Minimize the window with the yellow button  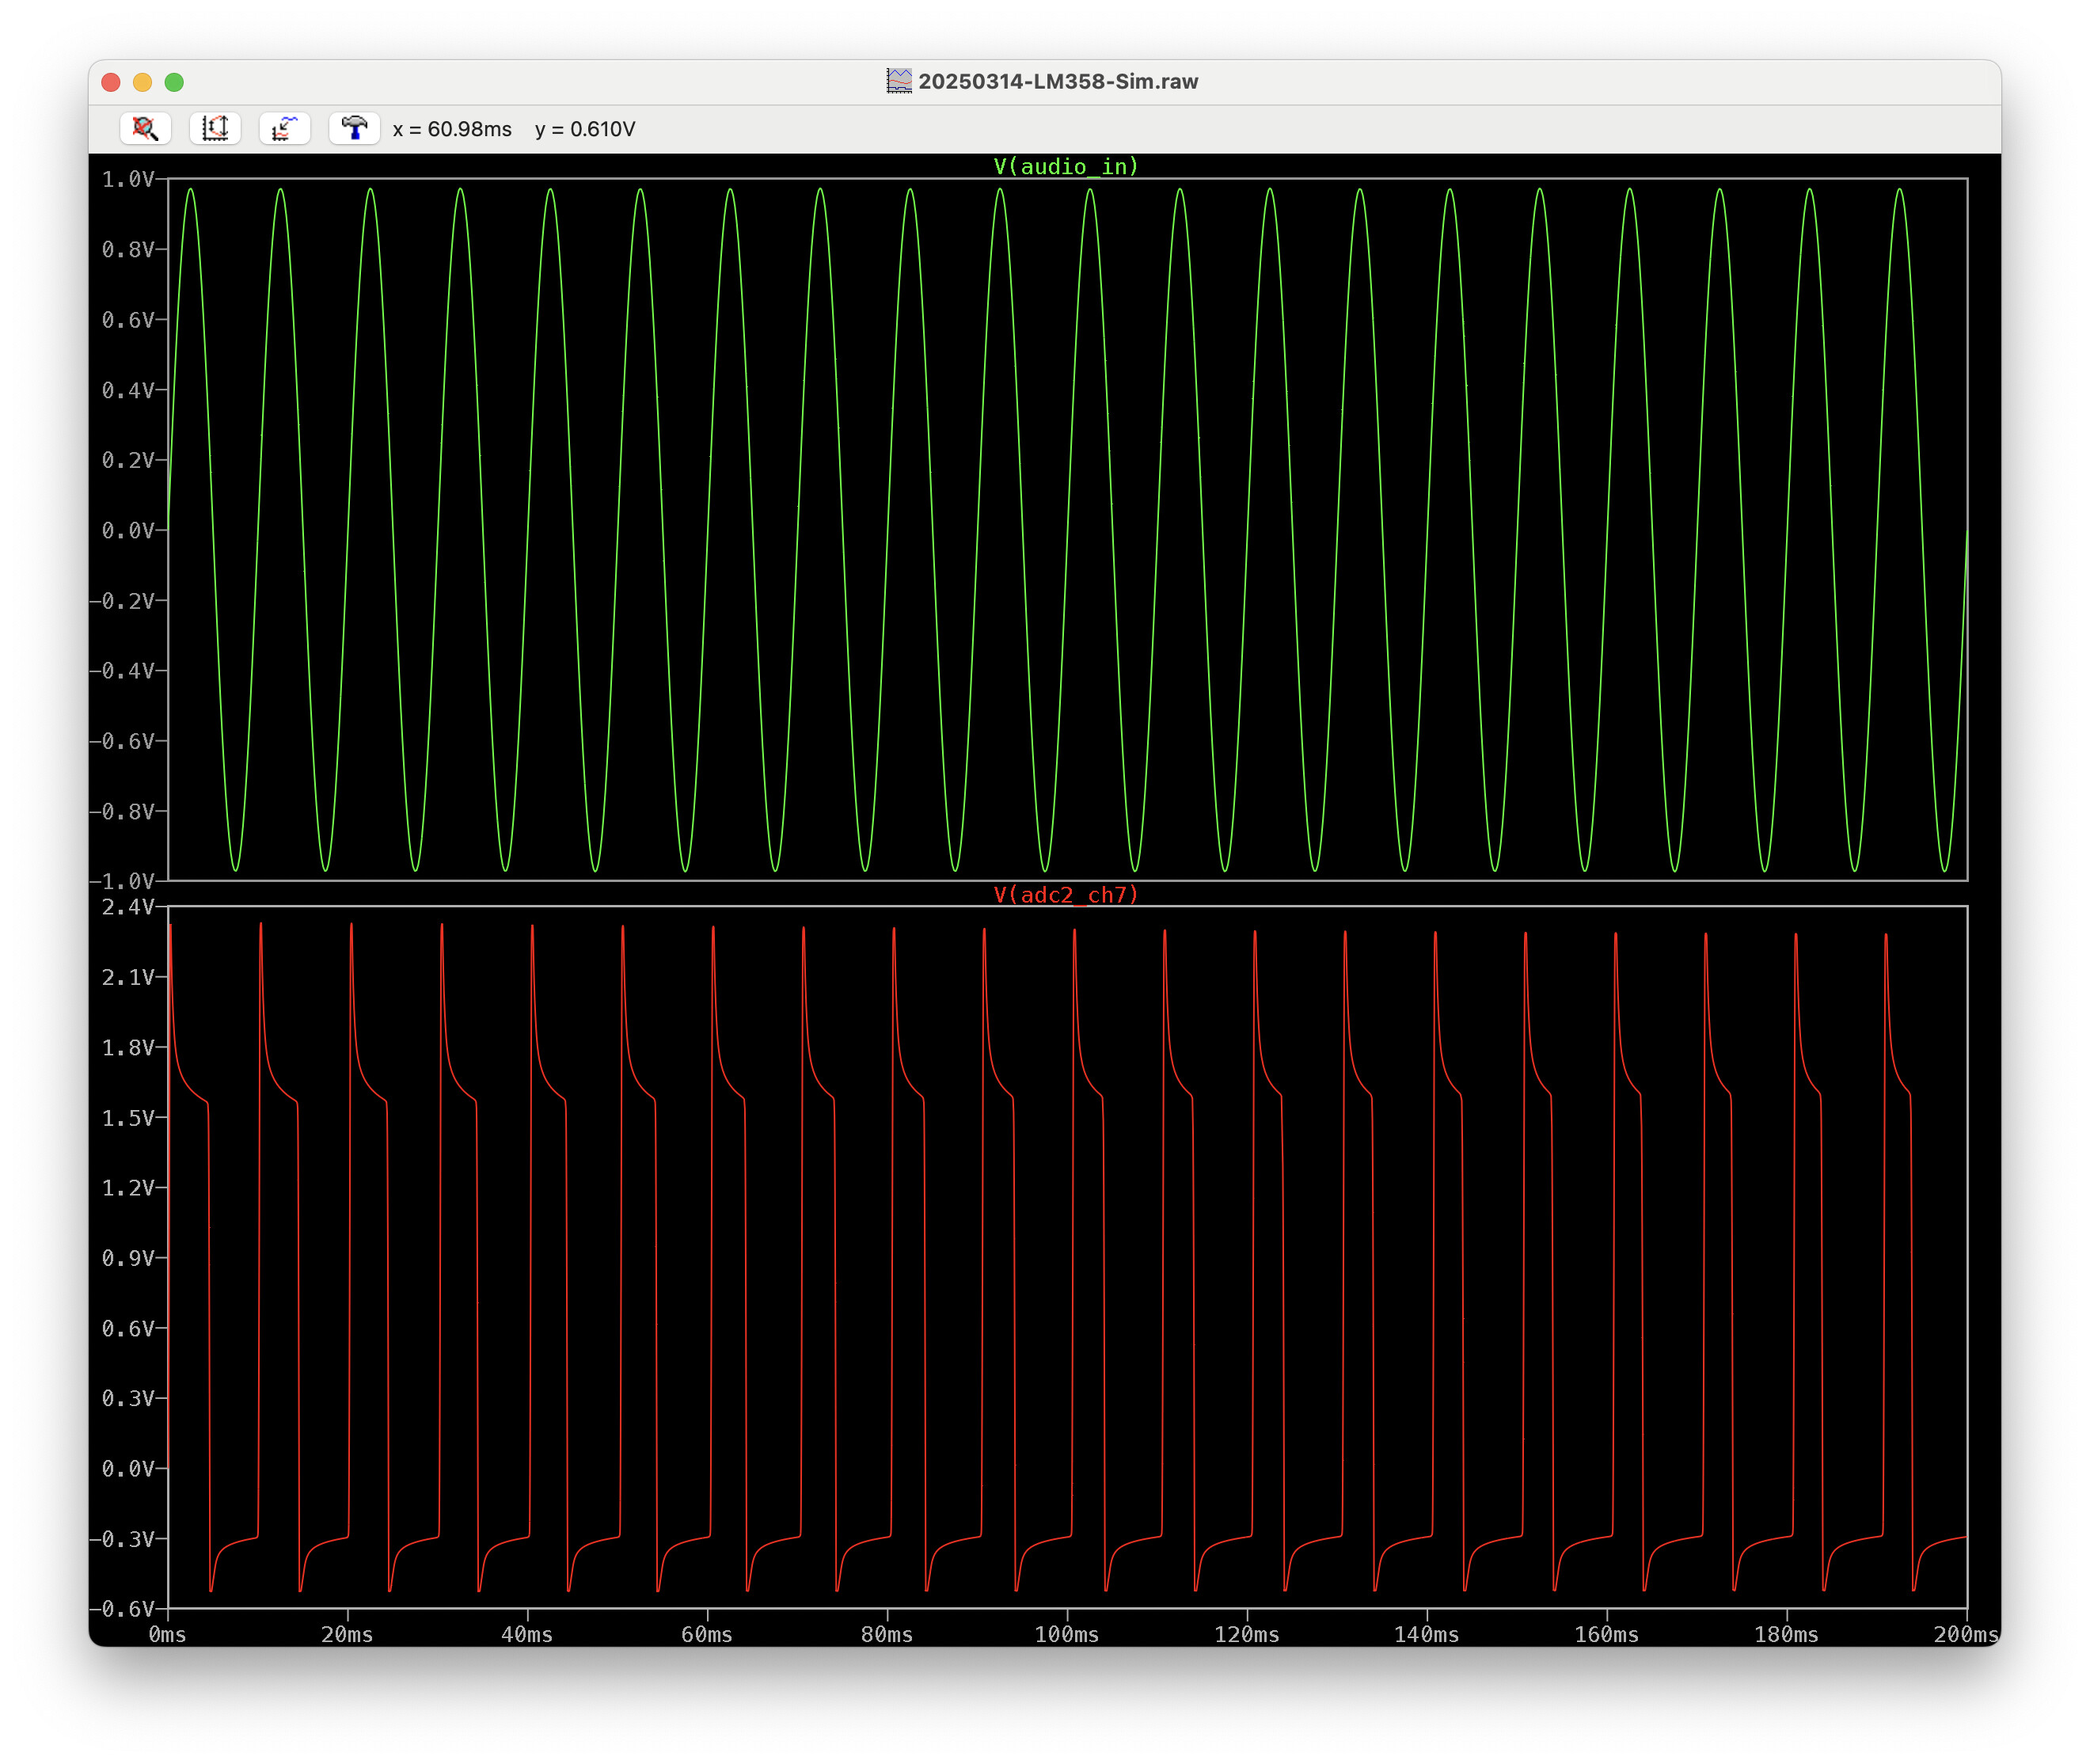(142, 82)
